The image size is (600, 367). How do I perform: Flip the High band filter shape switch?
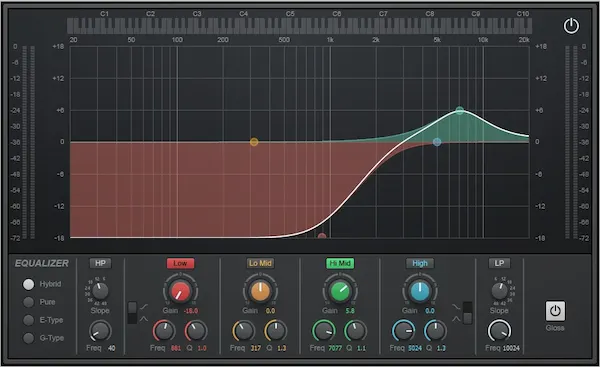pyautogui.click(x=467, y=313)
